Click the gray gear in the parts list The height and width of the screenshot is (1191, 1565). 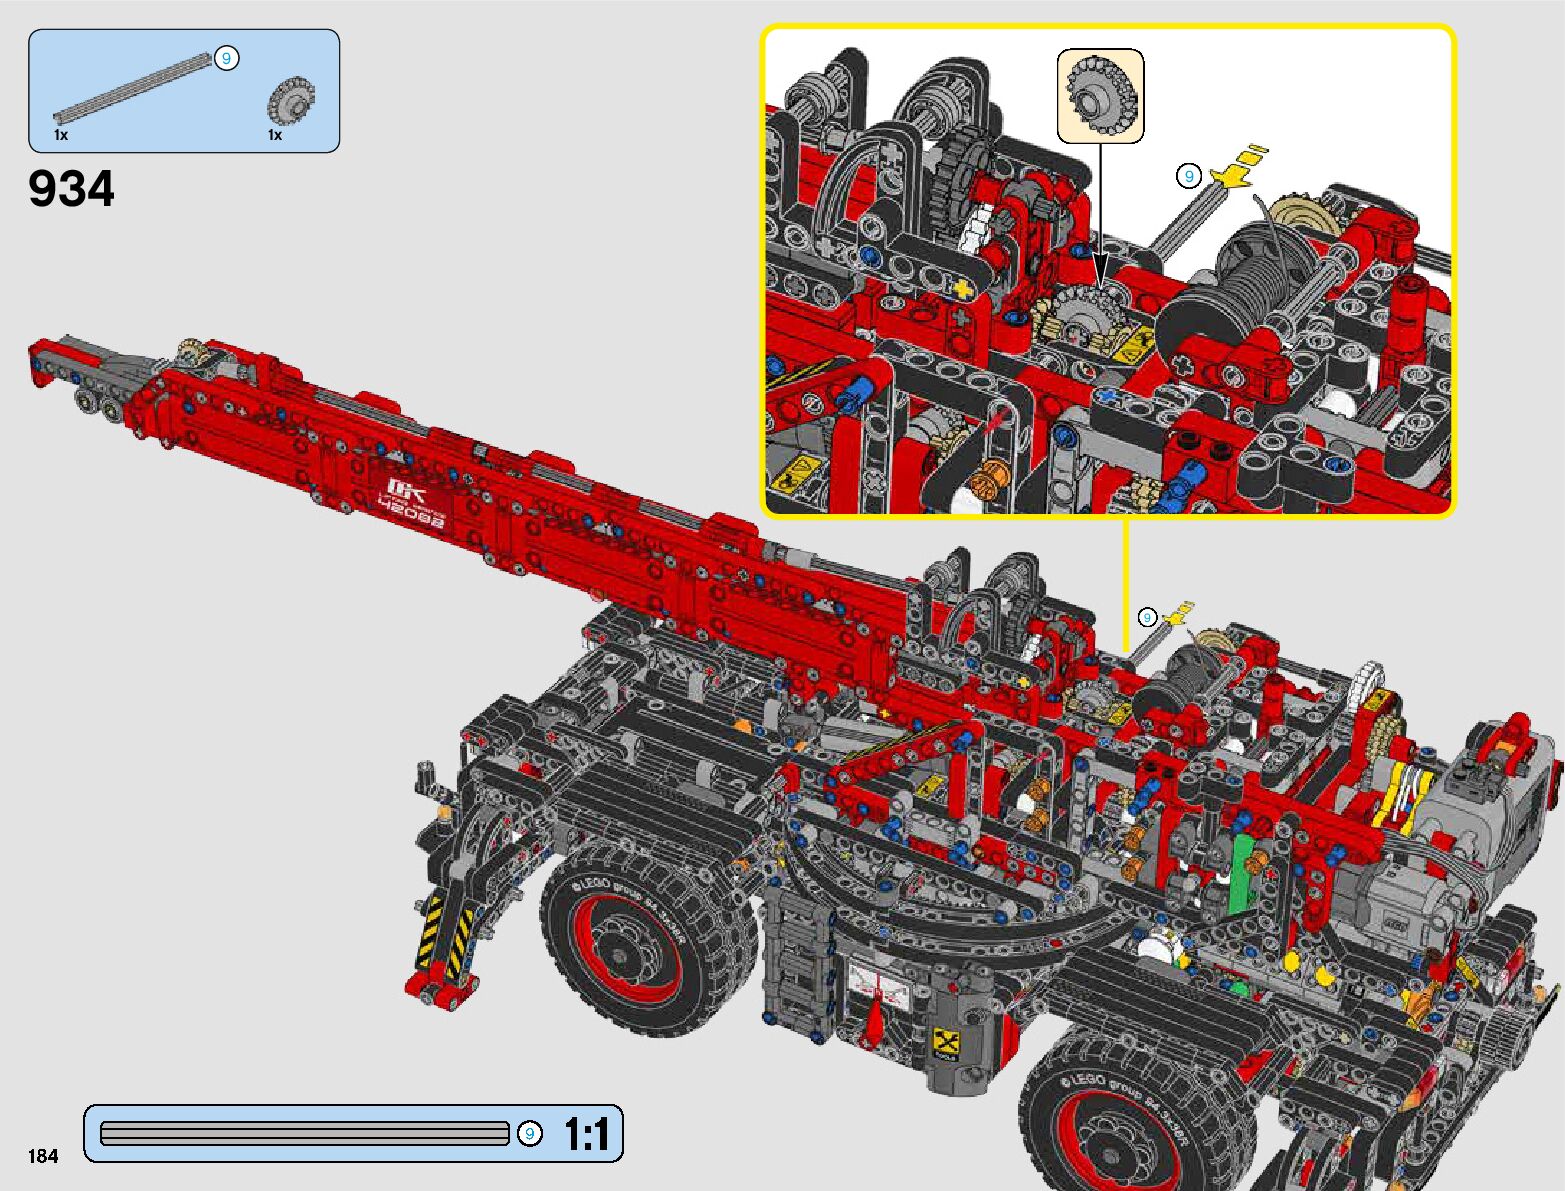291,101
